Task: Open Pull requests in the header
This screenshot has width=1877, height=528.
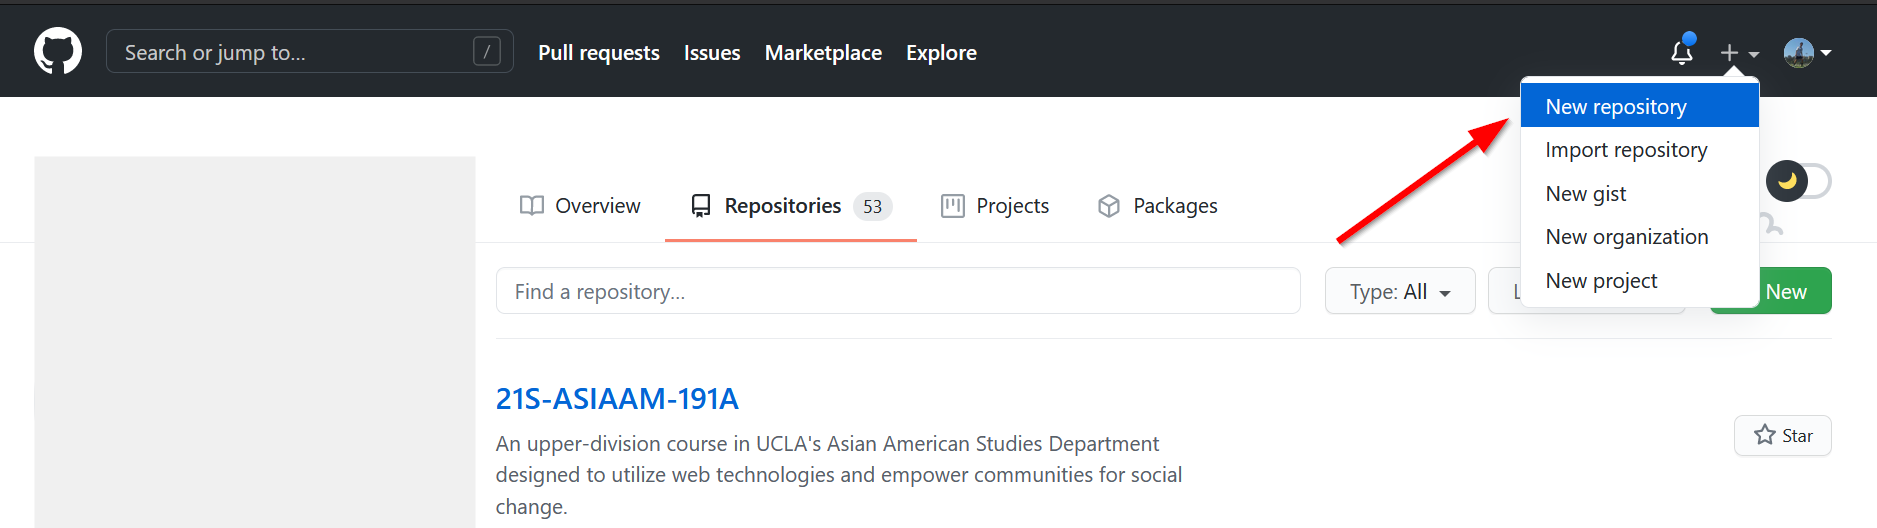Action: pos(598,53)
